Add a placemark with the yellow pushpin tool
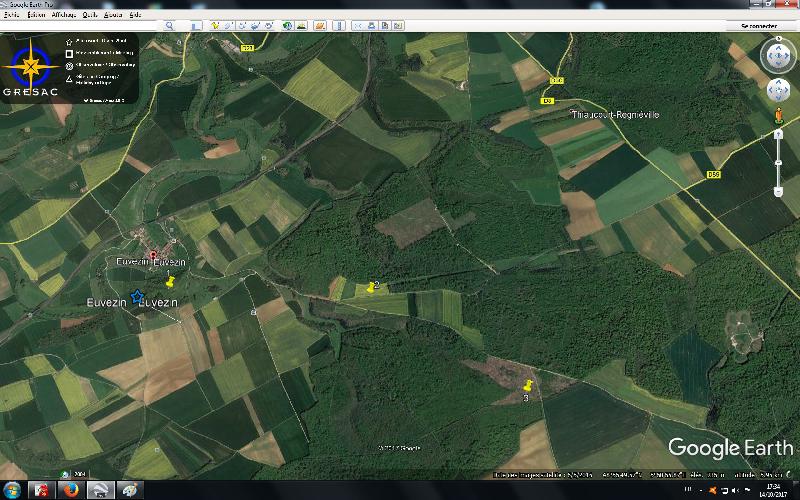This screenshot has height=500, width=800. coord(215,26)
